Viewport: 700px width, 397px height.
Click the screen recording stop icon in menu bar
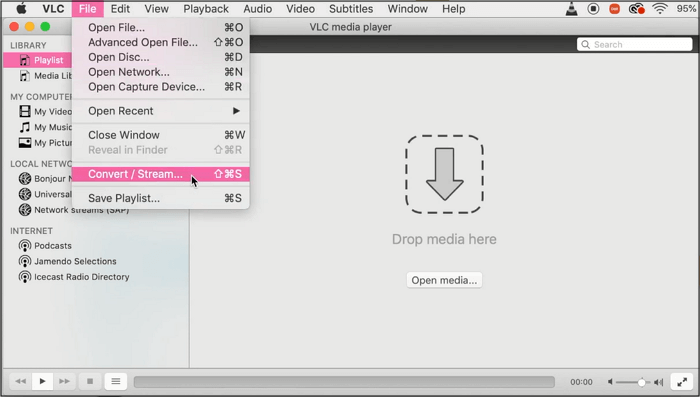pos(593,8)
